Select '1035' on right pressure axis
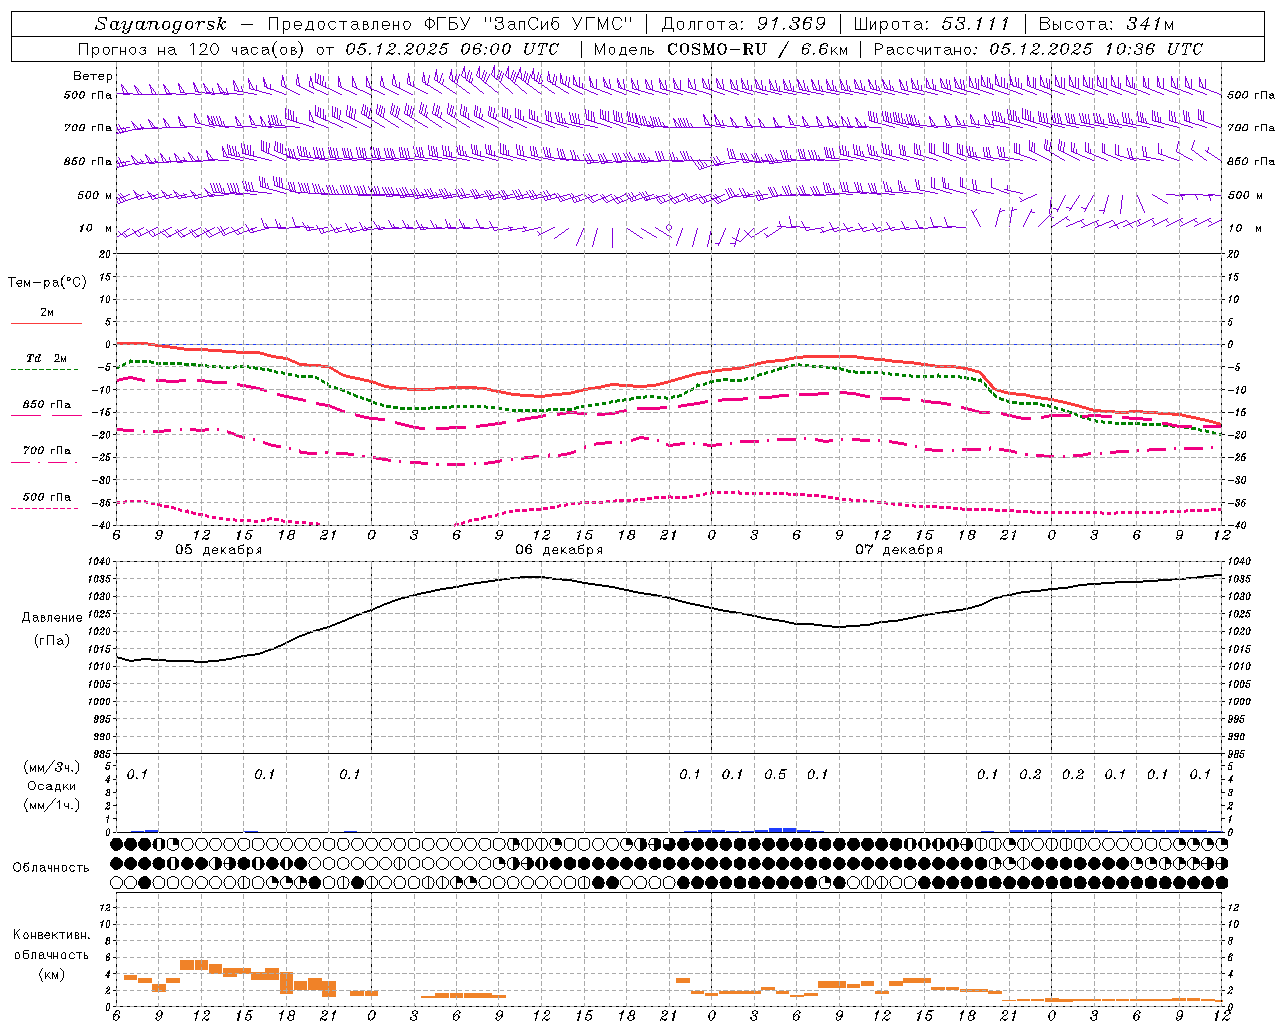The width and height of the screenshot is (1280, 1024). 1240,579
